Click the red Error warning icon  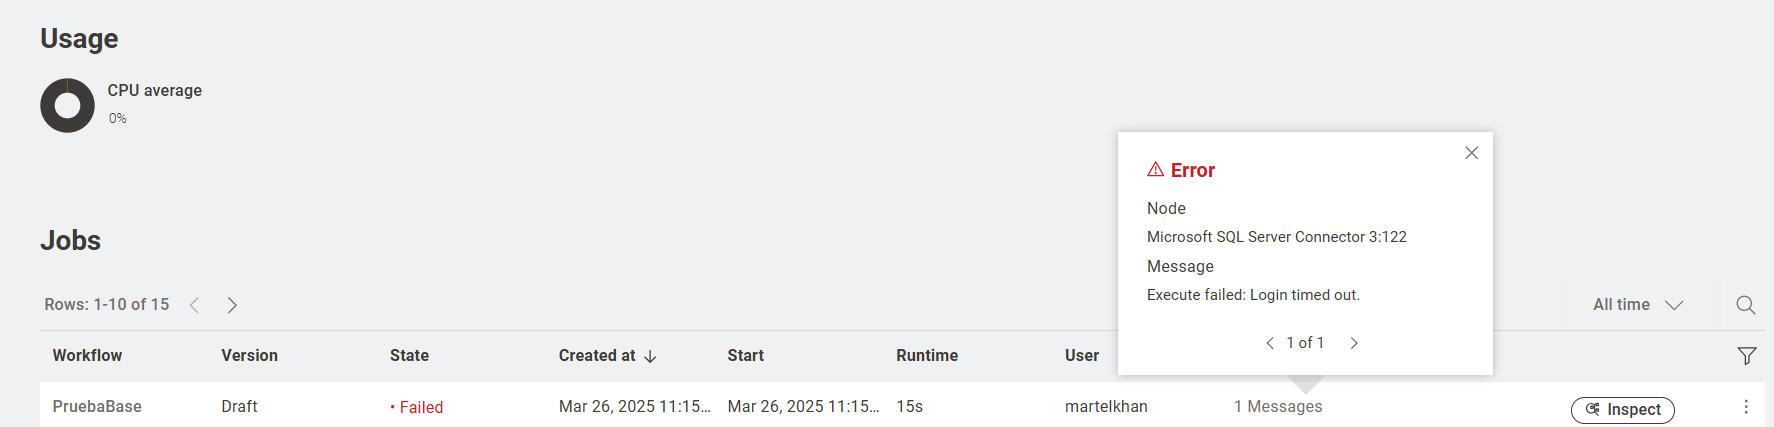[x=1155, y=169]
